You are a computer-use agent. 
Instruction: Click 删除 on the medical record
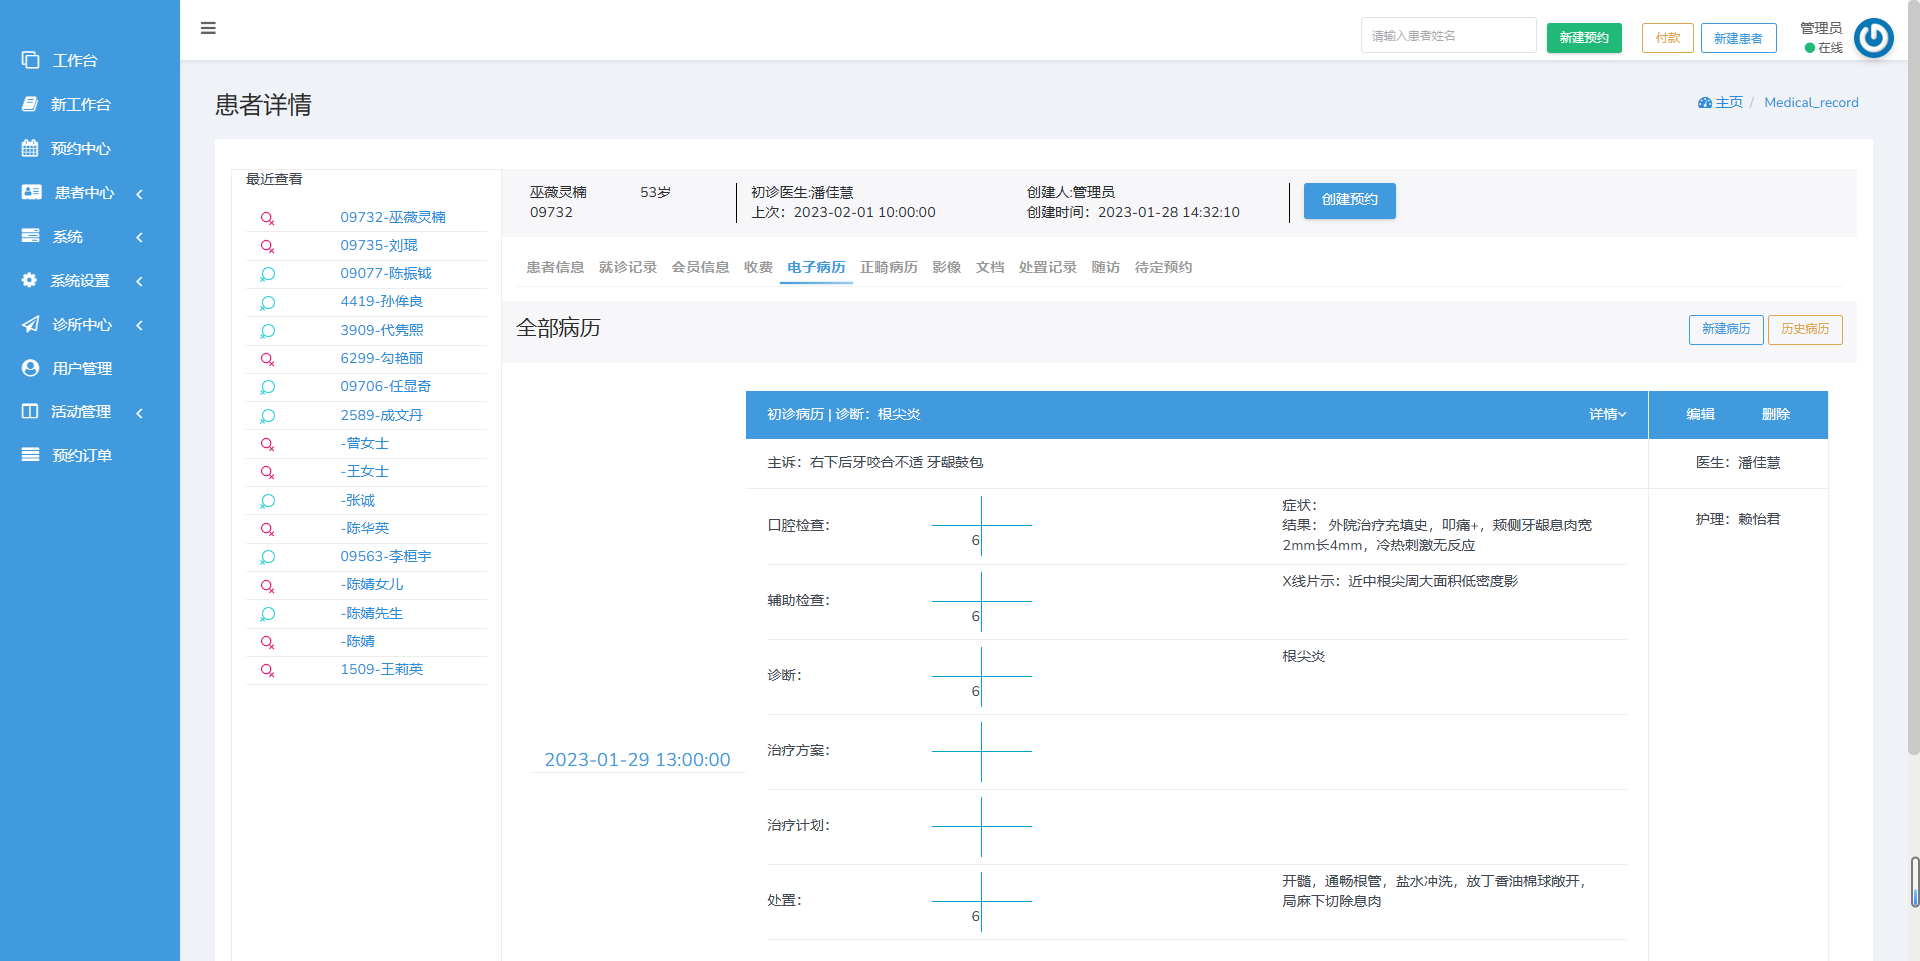(1776, 414)
